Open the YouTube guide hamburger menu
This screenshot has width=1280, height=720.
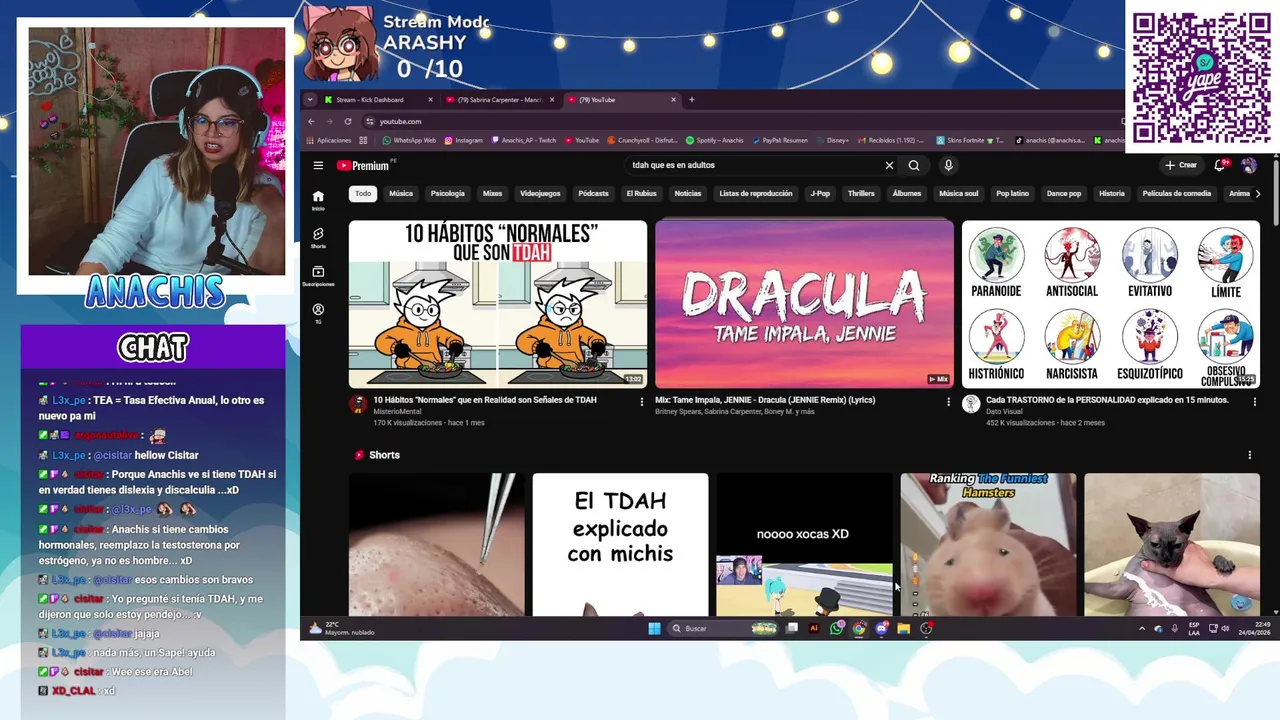[318, 166]
